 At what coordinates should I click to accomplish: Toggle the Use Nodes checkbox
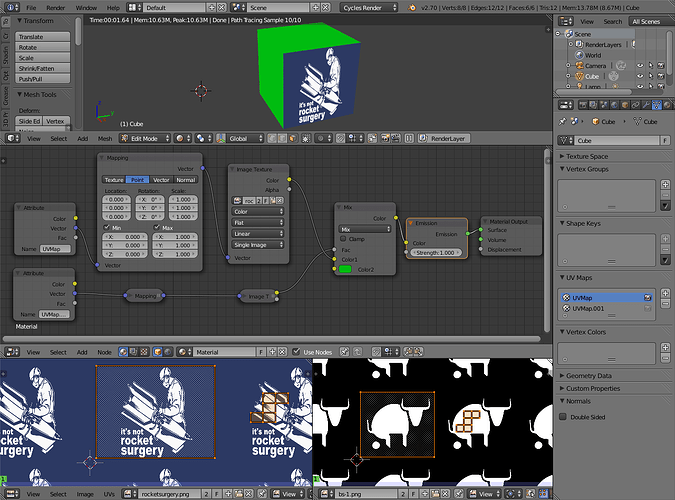point(296,352)
